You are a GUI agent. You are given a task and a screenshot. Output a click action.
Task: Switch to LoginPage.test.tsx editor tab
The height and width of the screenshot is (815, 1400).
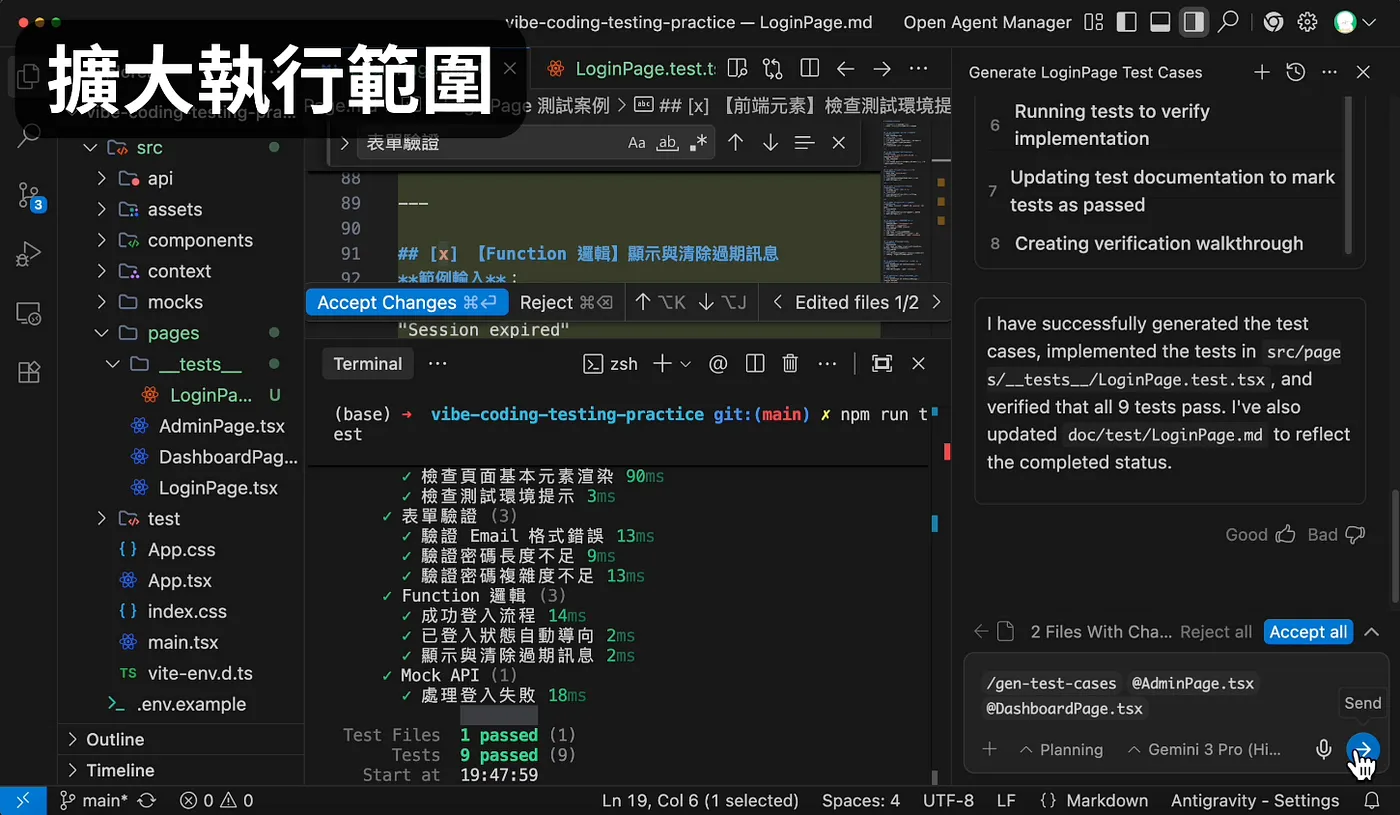(632, 68)
